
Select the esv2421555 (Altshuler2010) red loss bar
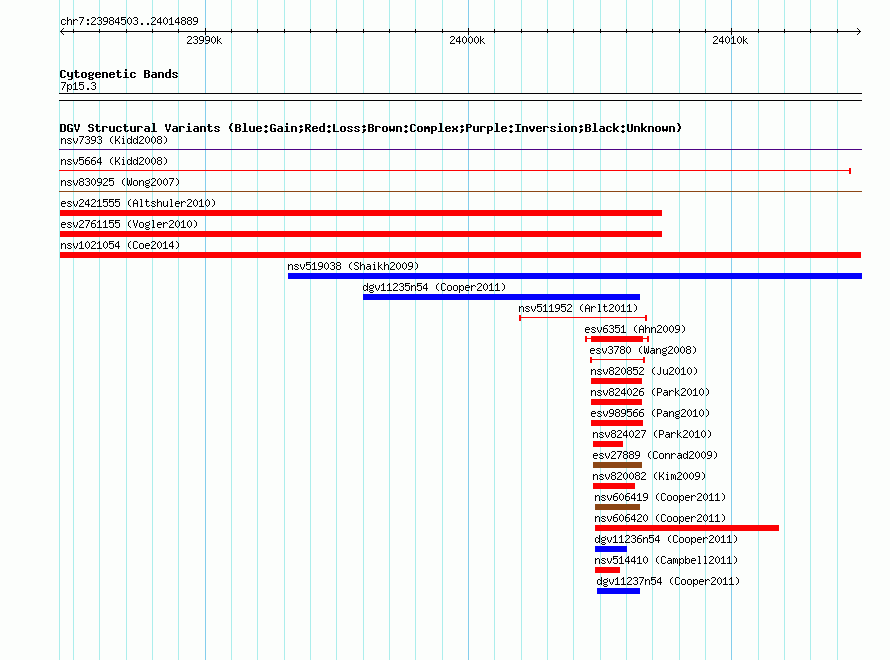[360, 213]
